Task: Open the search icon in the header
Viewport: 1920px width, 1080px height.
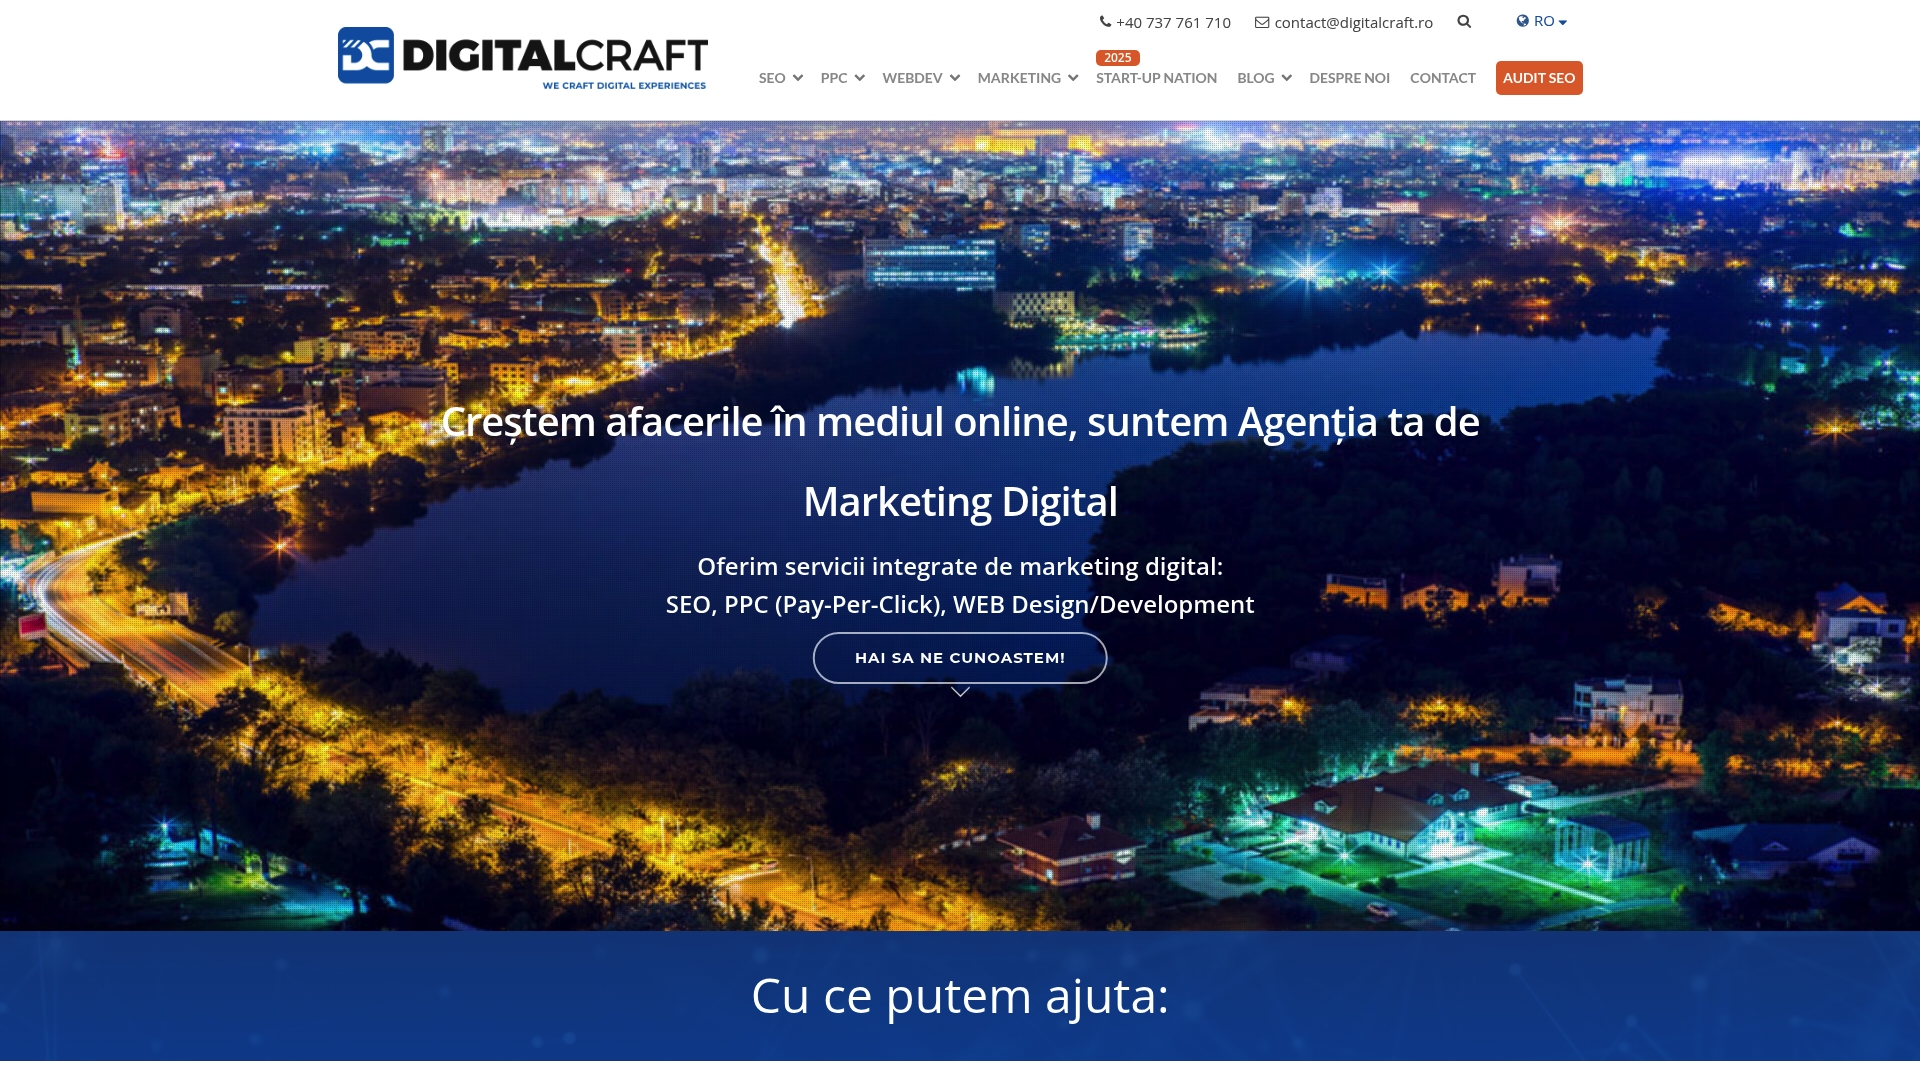Action: pos(1464,20)
